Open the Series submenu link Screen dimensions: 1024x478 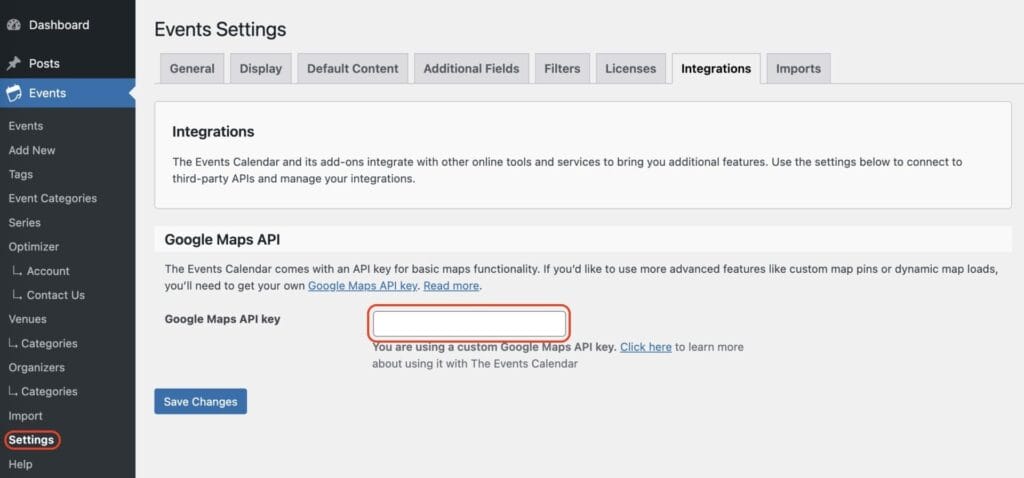pos(25,223)
